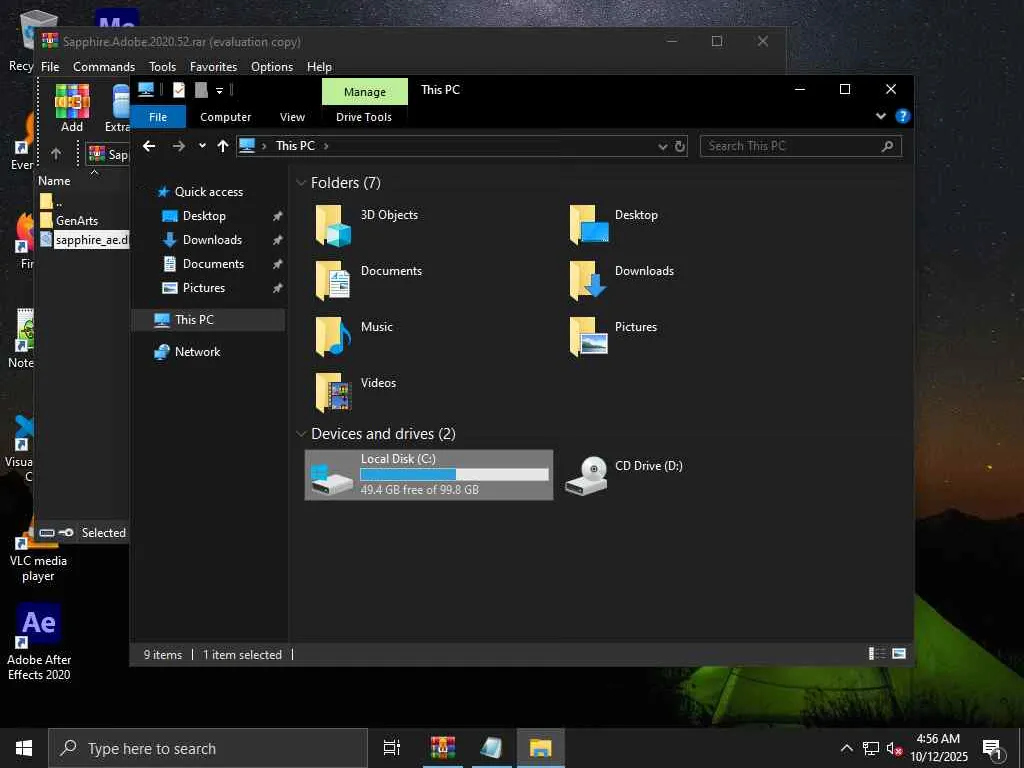Image resolution: width=1024 pixels, height=768 pixels.
Task: Click the Add button in WinRAR toolbar
Action: [x=72, y=108]
